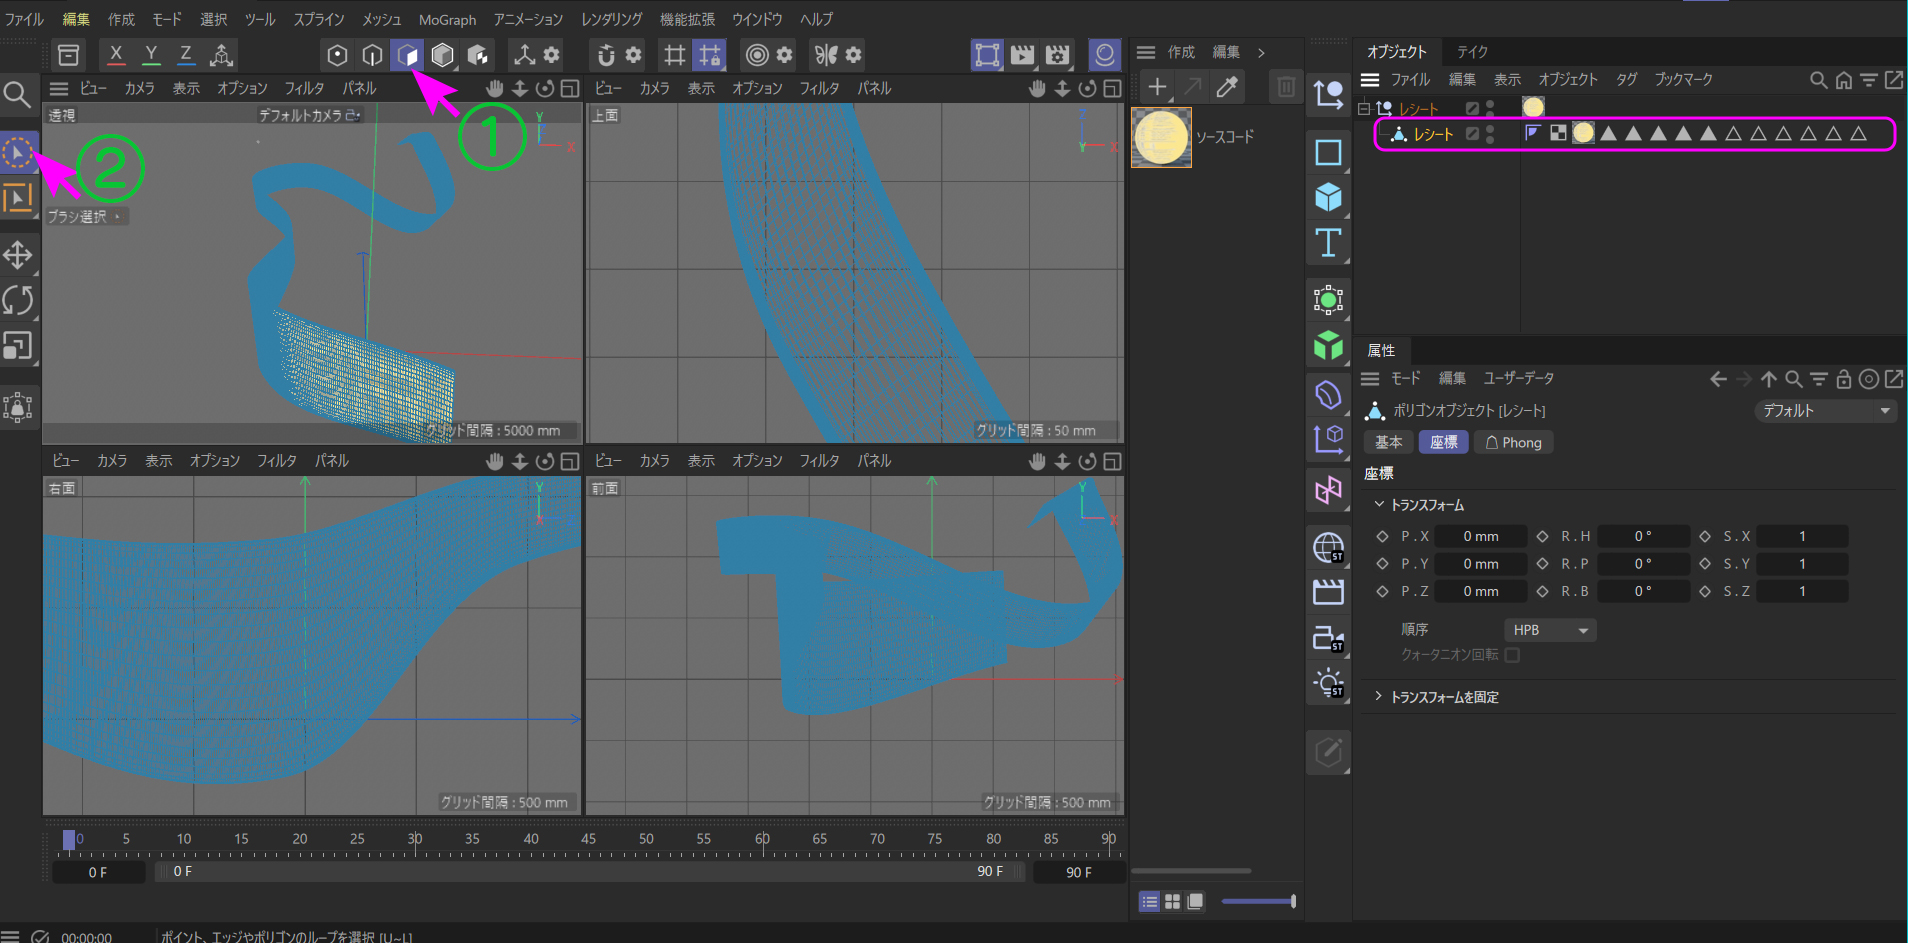The height and width of the screenshot is (943, 1908).
Task: Toggle the クォータニオン回転 checkbox
Action: click(x=1512, y=655)
